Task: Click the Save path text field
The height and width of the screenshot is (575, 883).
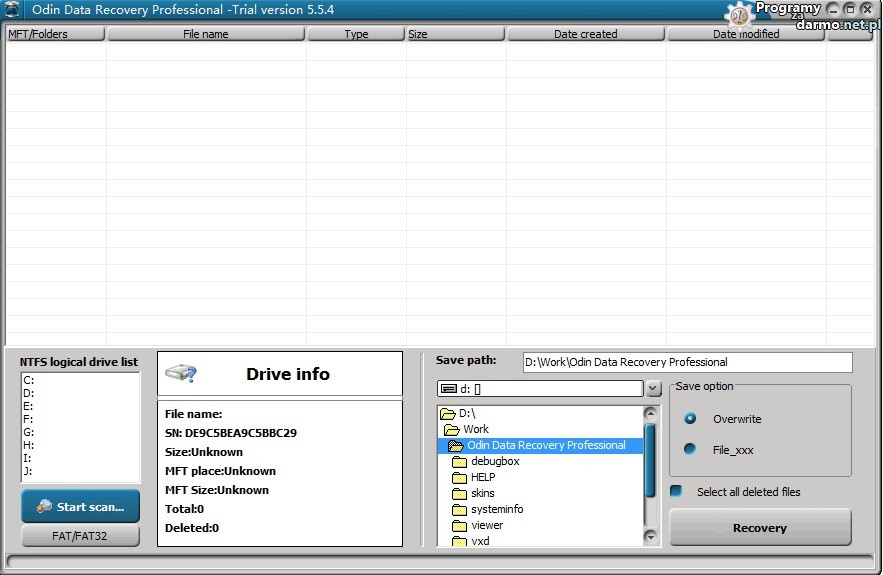Action: click(x=687, y=362)
